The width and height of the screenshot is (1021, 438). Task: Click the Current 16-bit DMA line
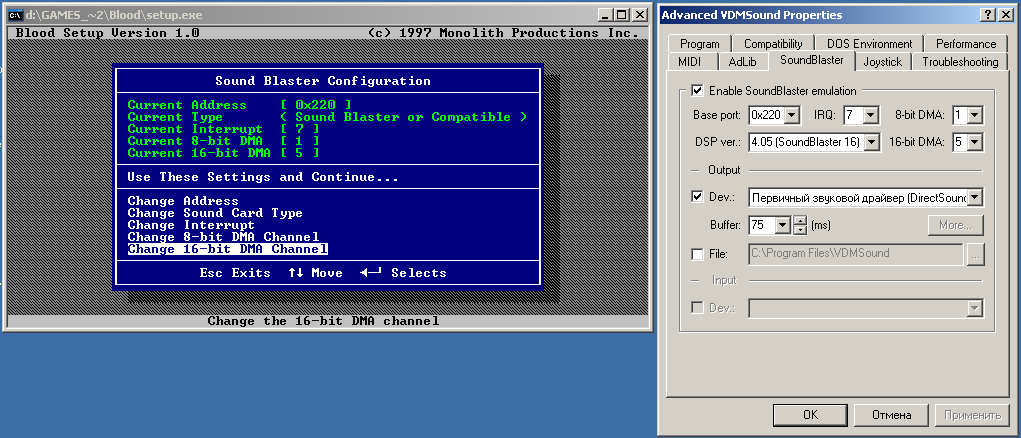point(223,153)
